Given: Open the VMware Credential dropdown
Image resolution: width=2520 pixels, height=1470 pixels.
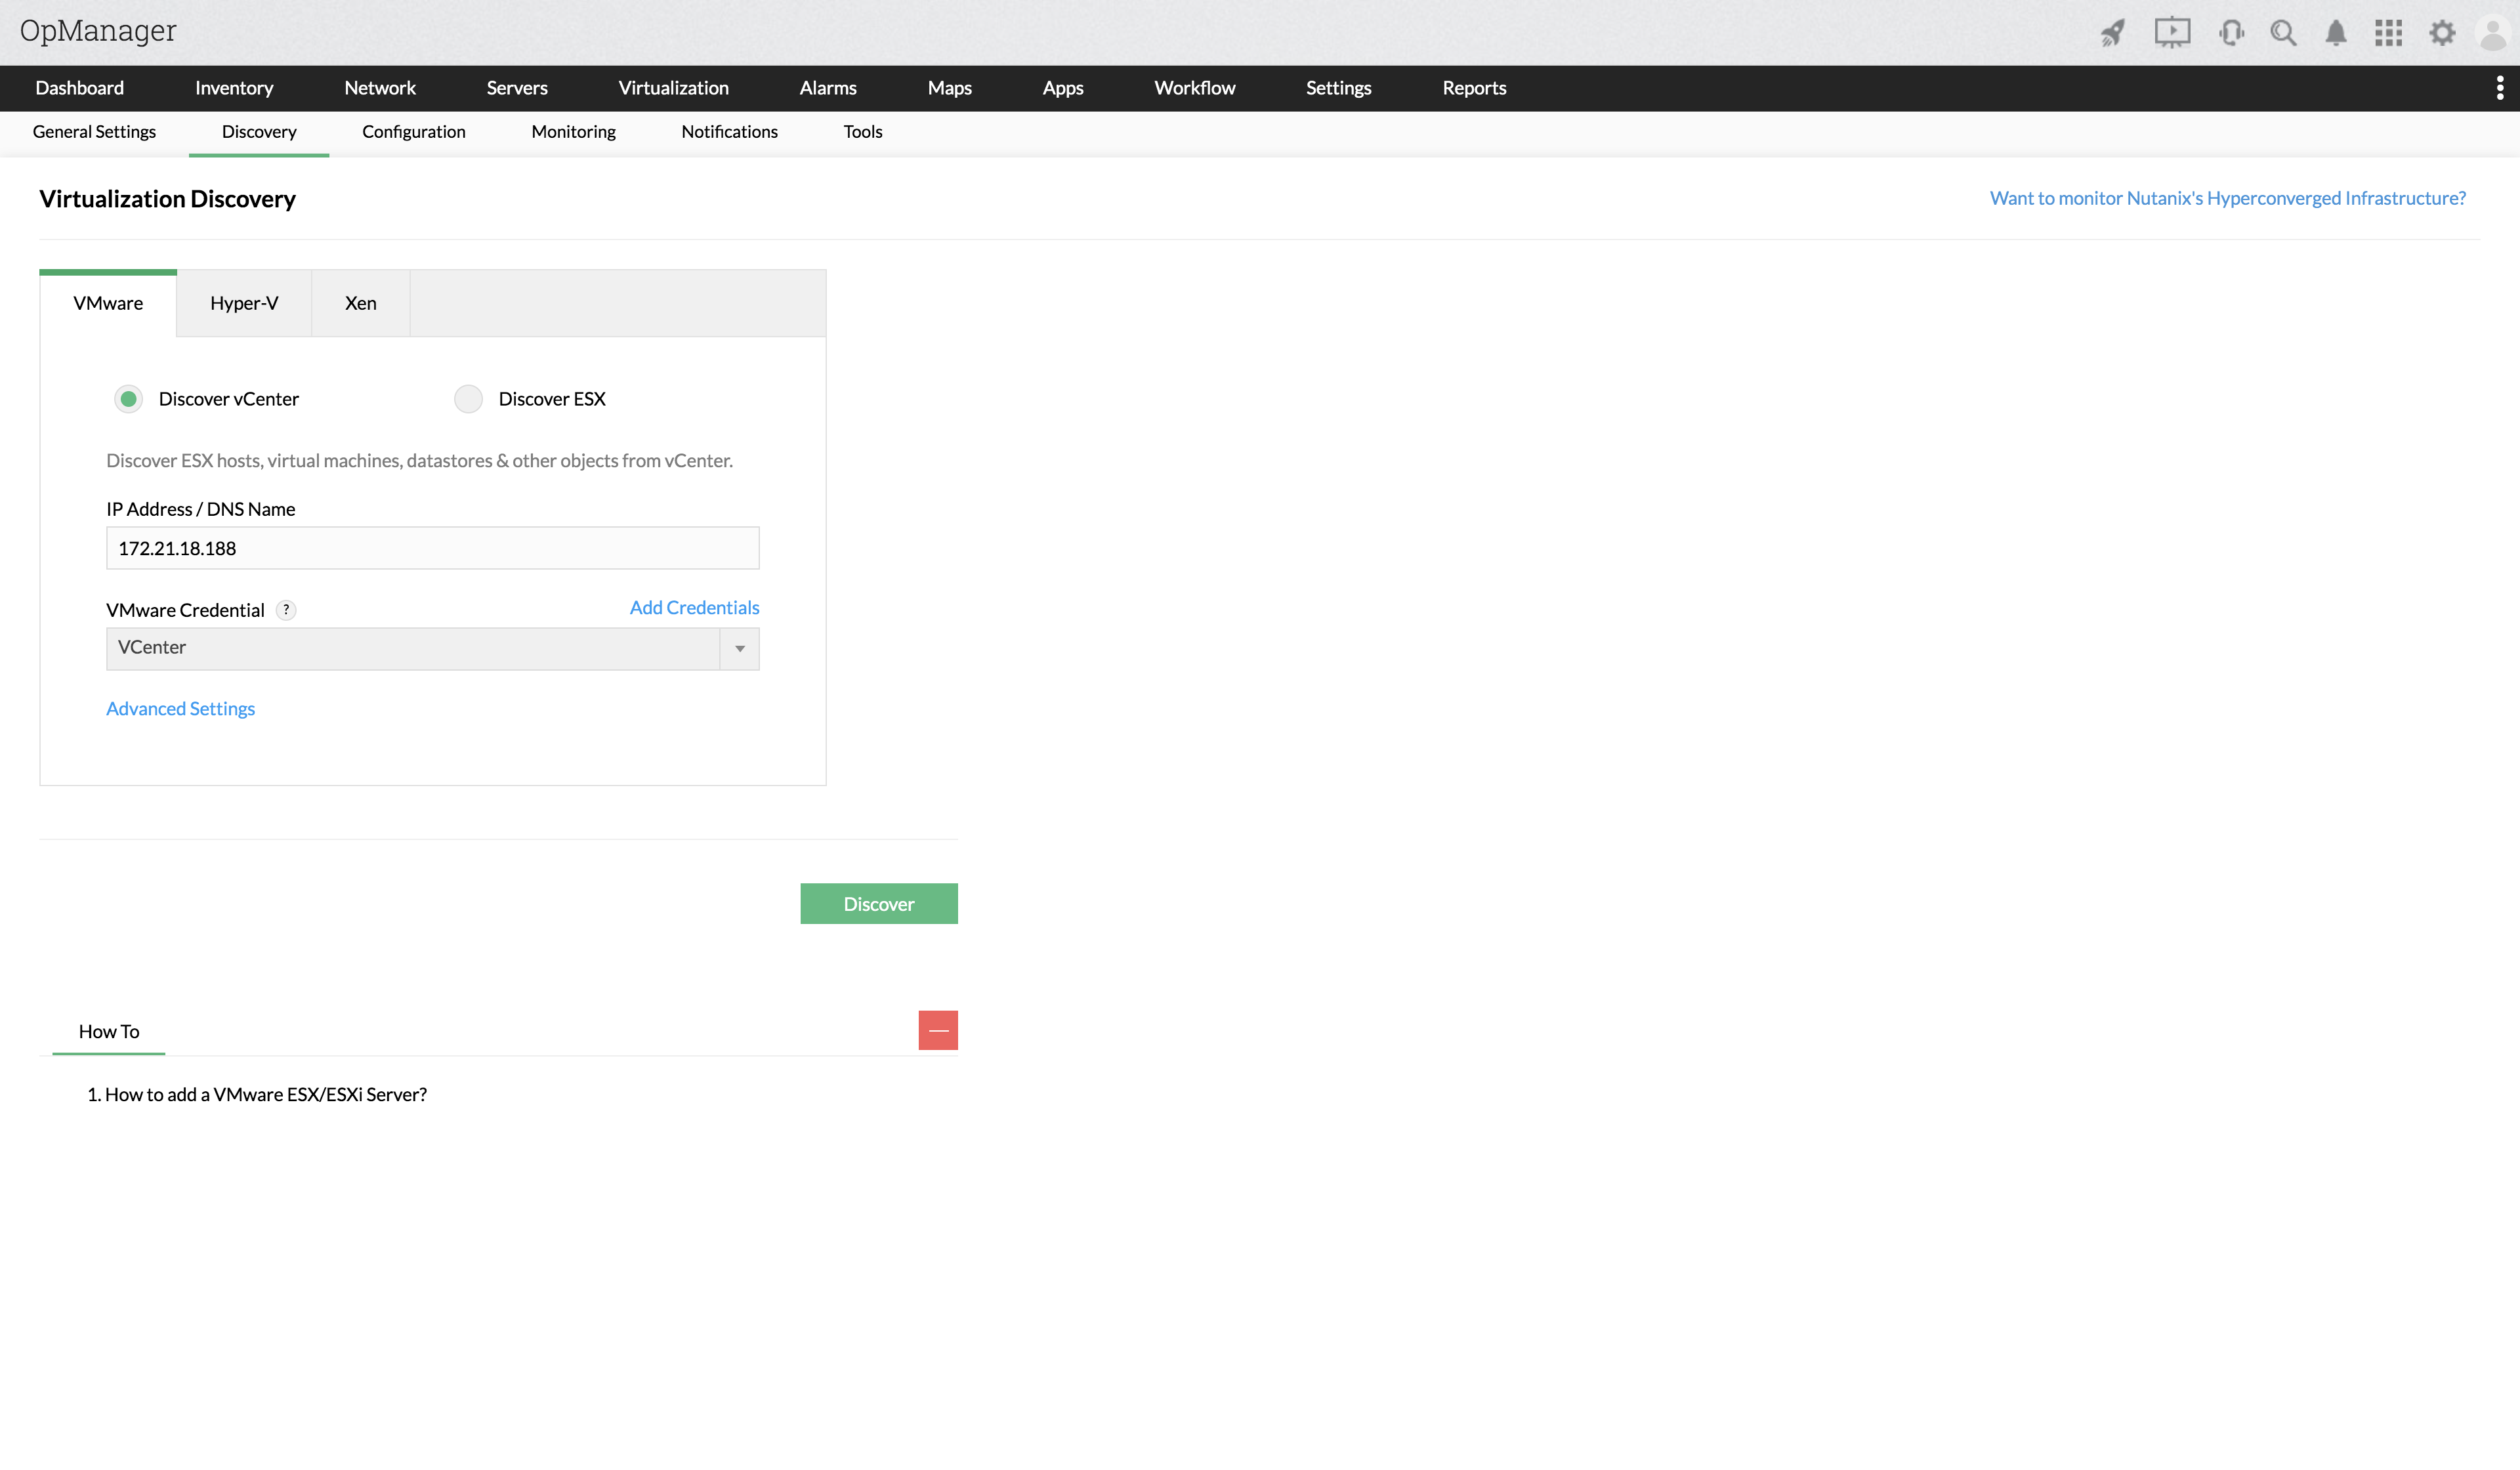Looking at the screenshot, I should coord(432,648).
